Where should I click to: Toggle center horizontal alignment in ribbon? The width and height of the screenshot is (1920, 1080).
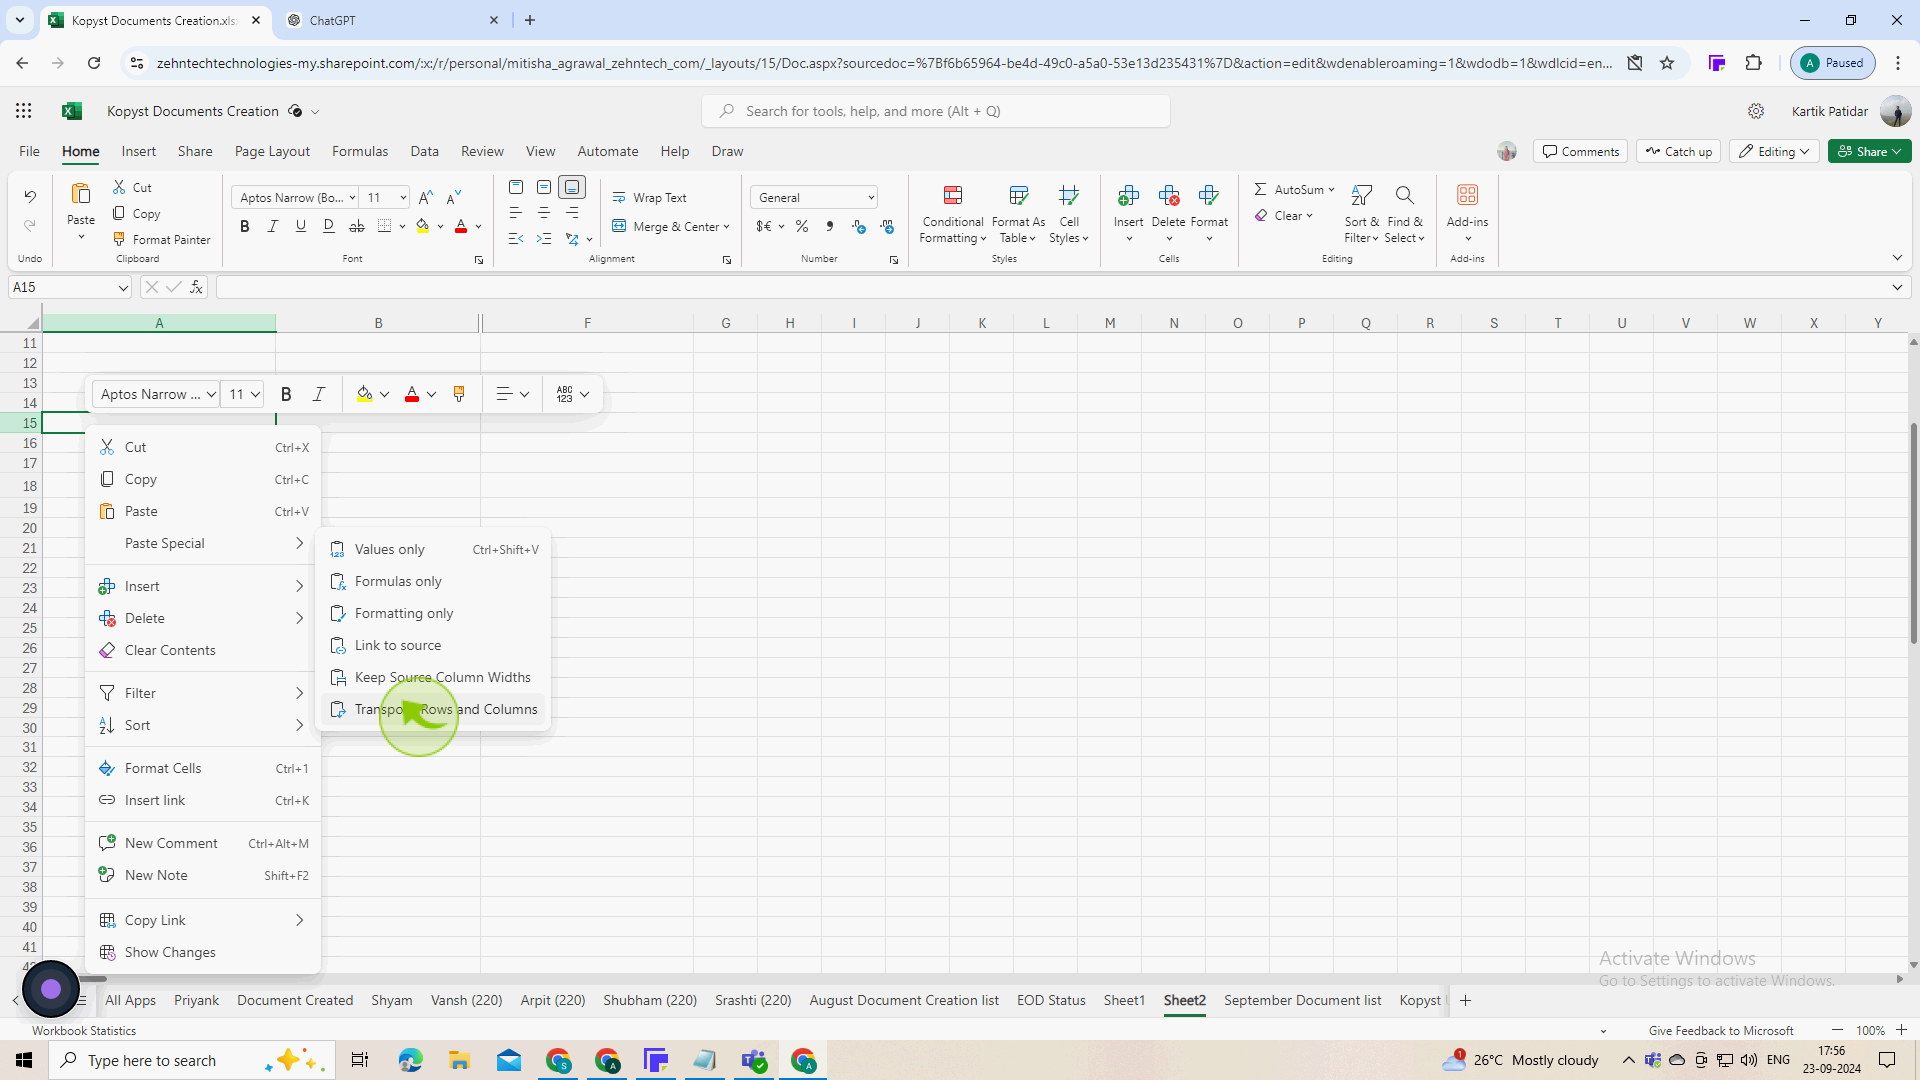[544, 213]
